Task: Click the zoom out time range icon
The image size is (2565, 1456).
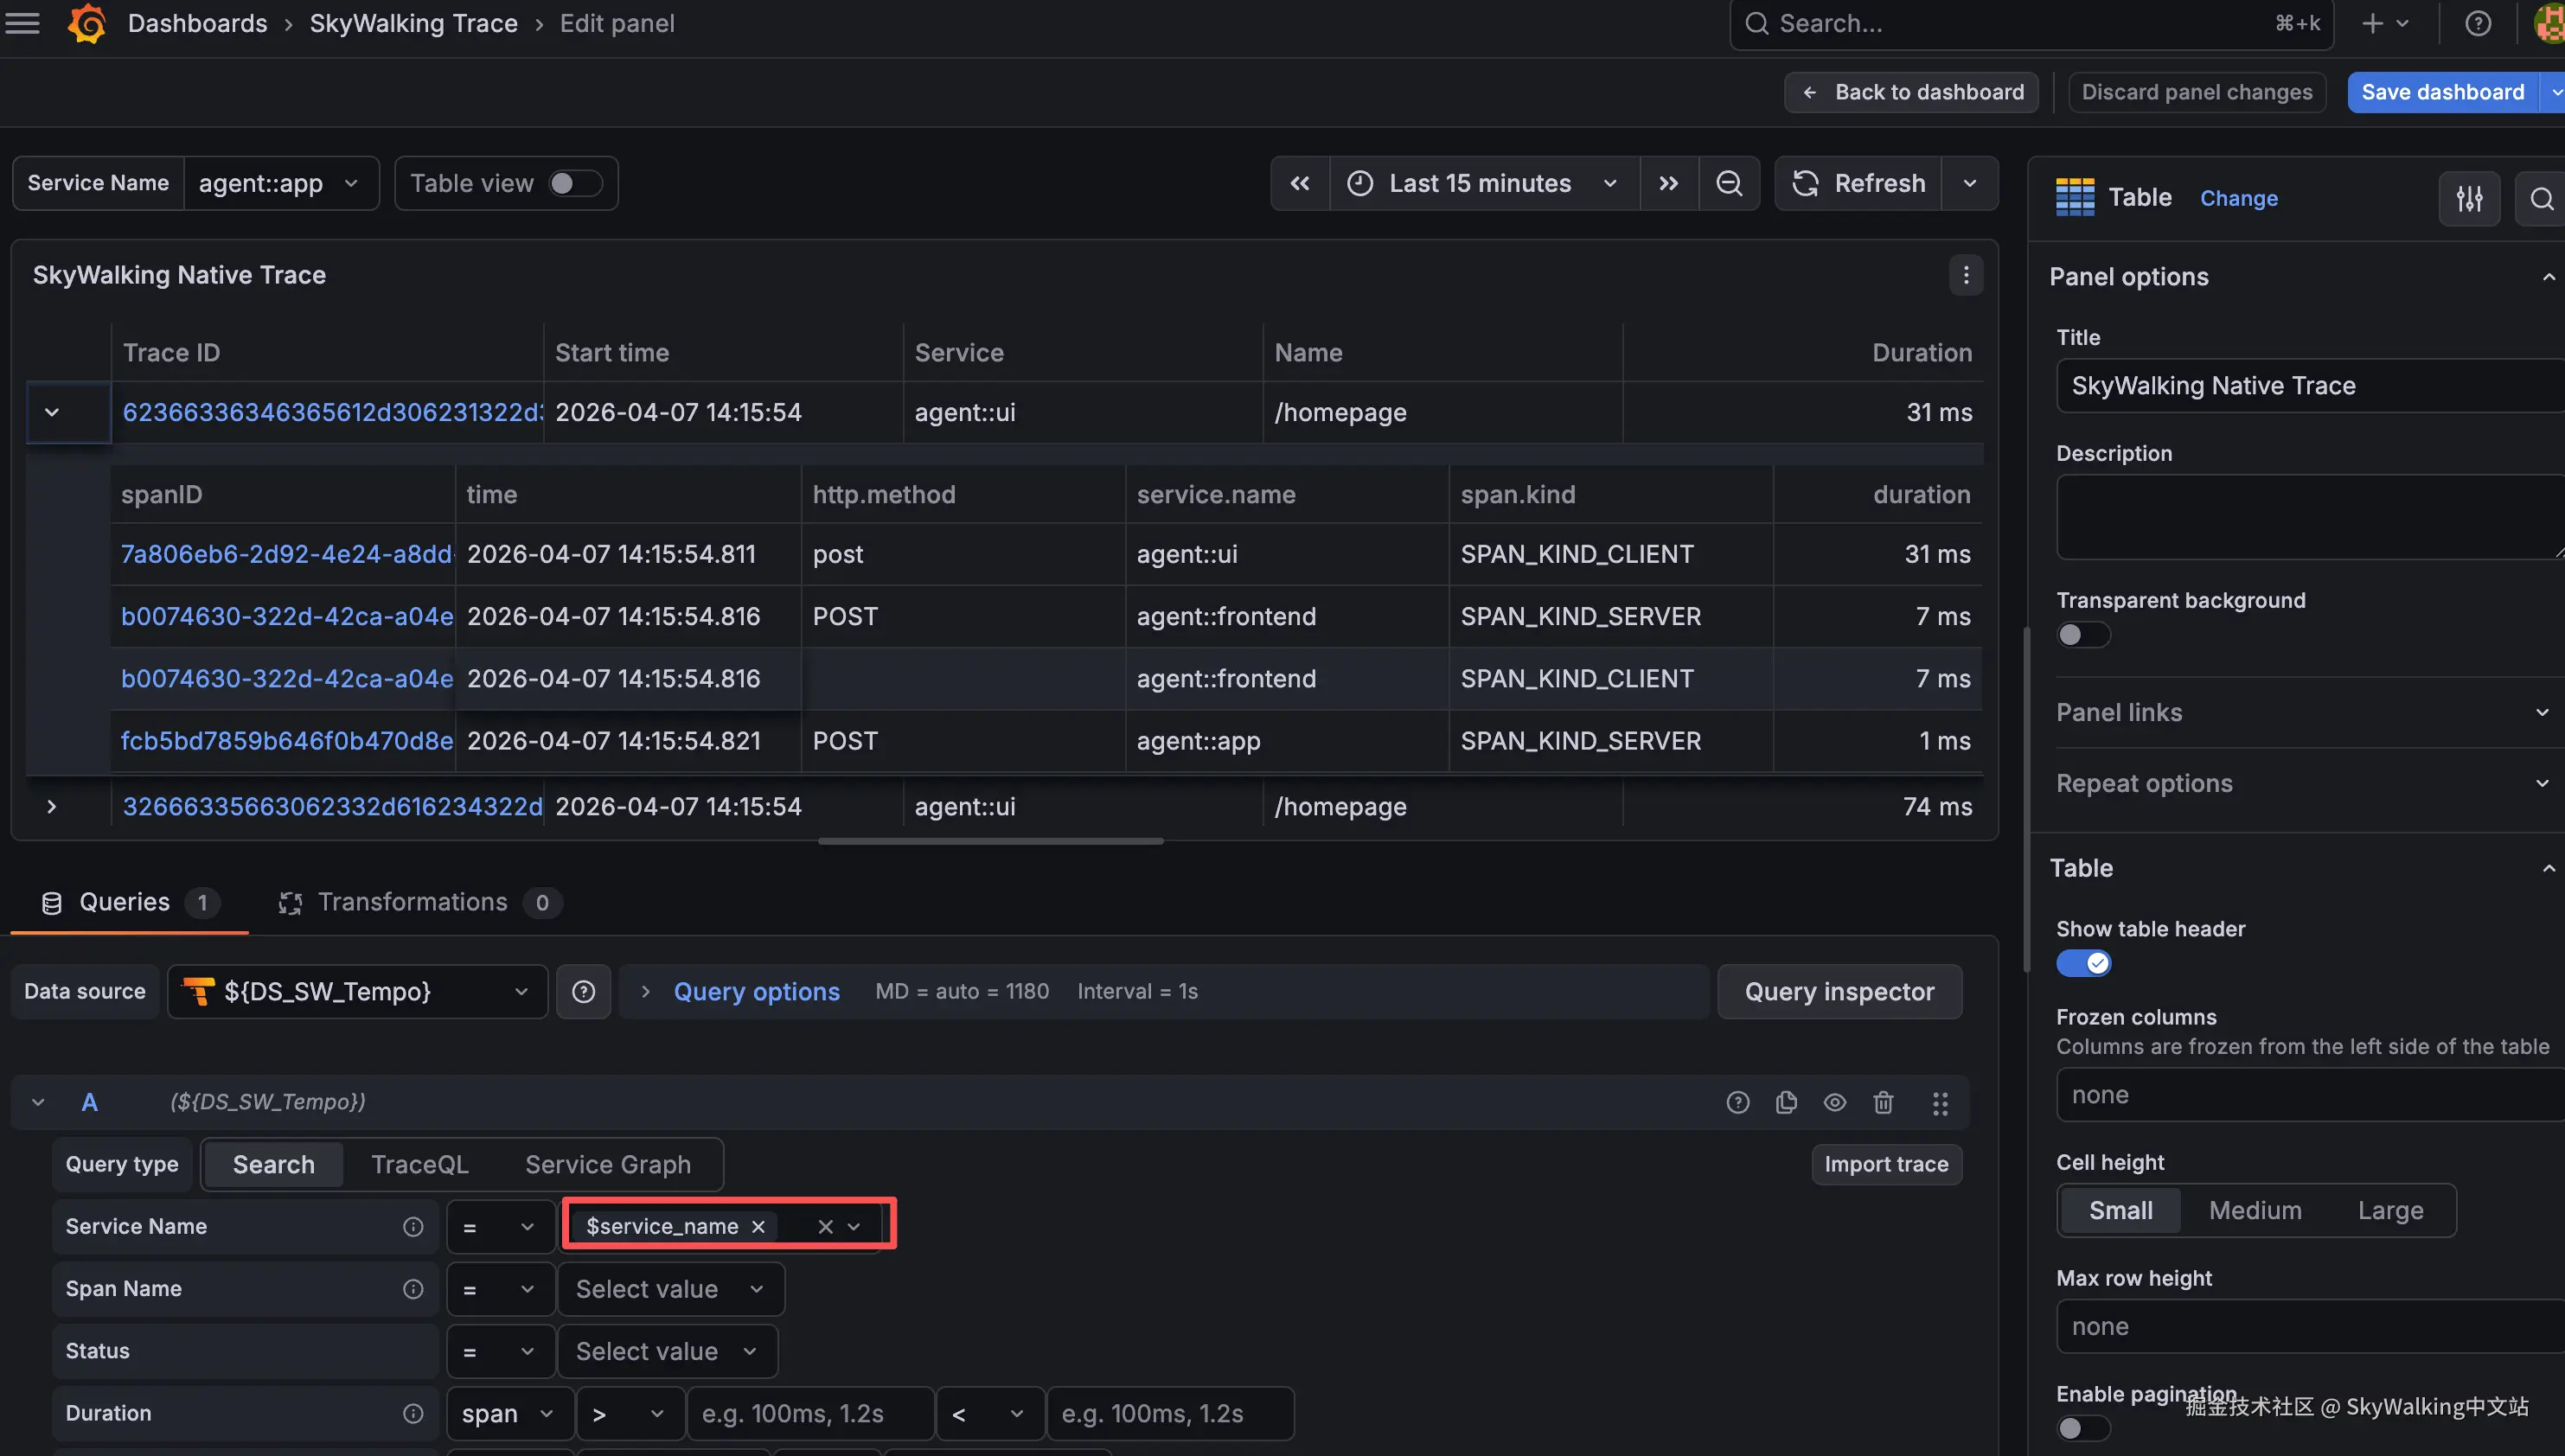Action: pos(1729,183)
